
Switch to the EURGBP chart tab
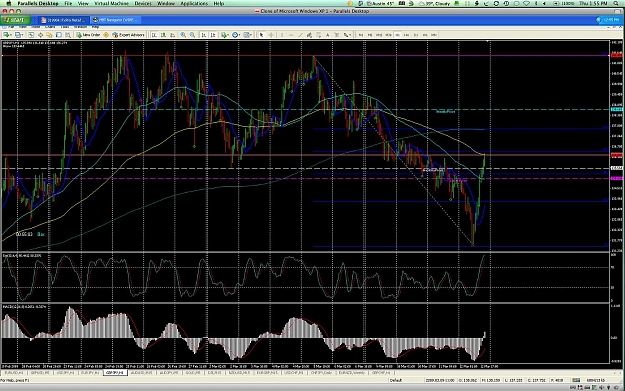point(267,373)
